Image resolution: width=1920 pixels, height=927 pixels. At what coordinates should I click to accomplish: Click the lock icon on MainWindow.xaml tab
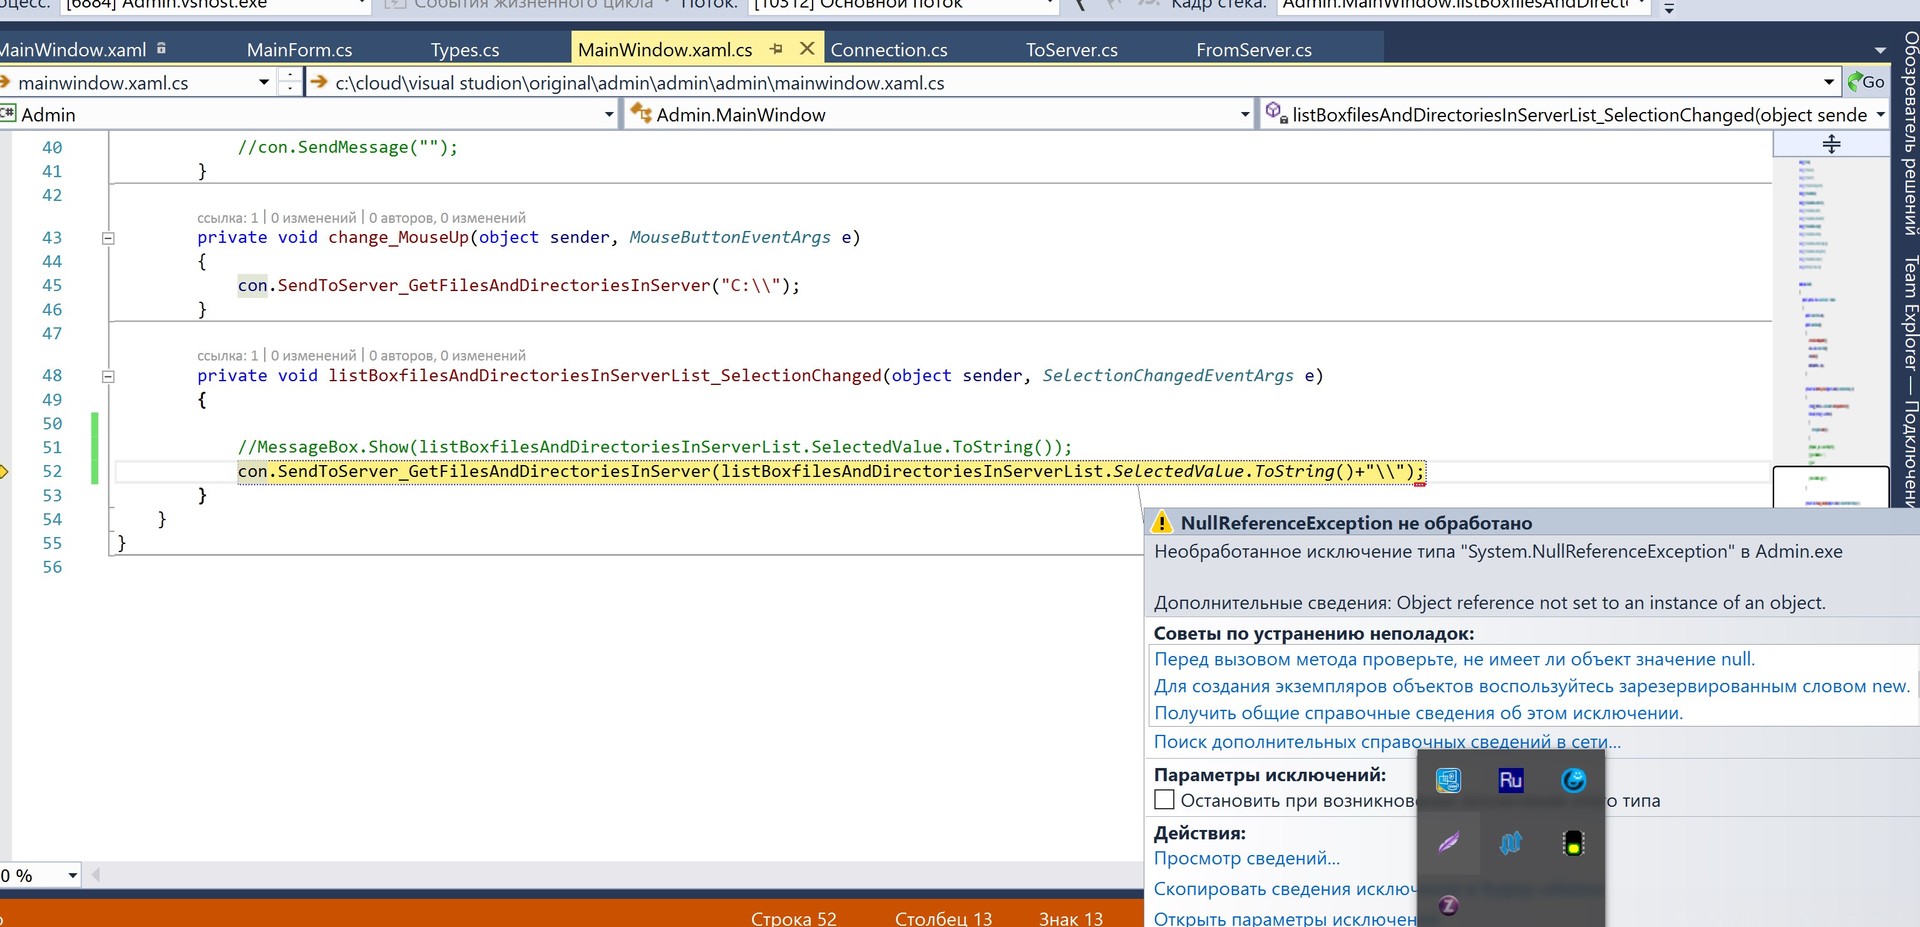pos(162,48)
